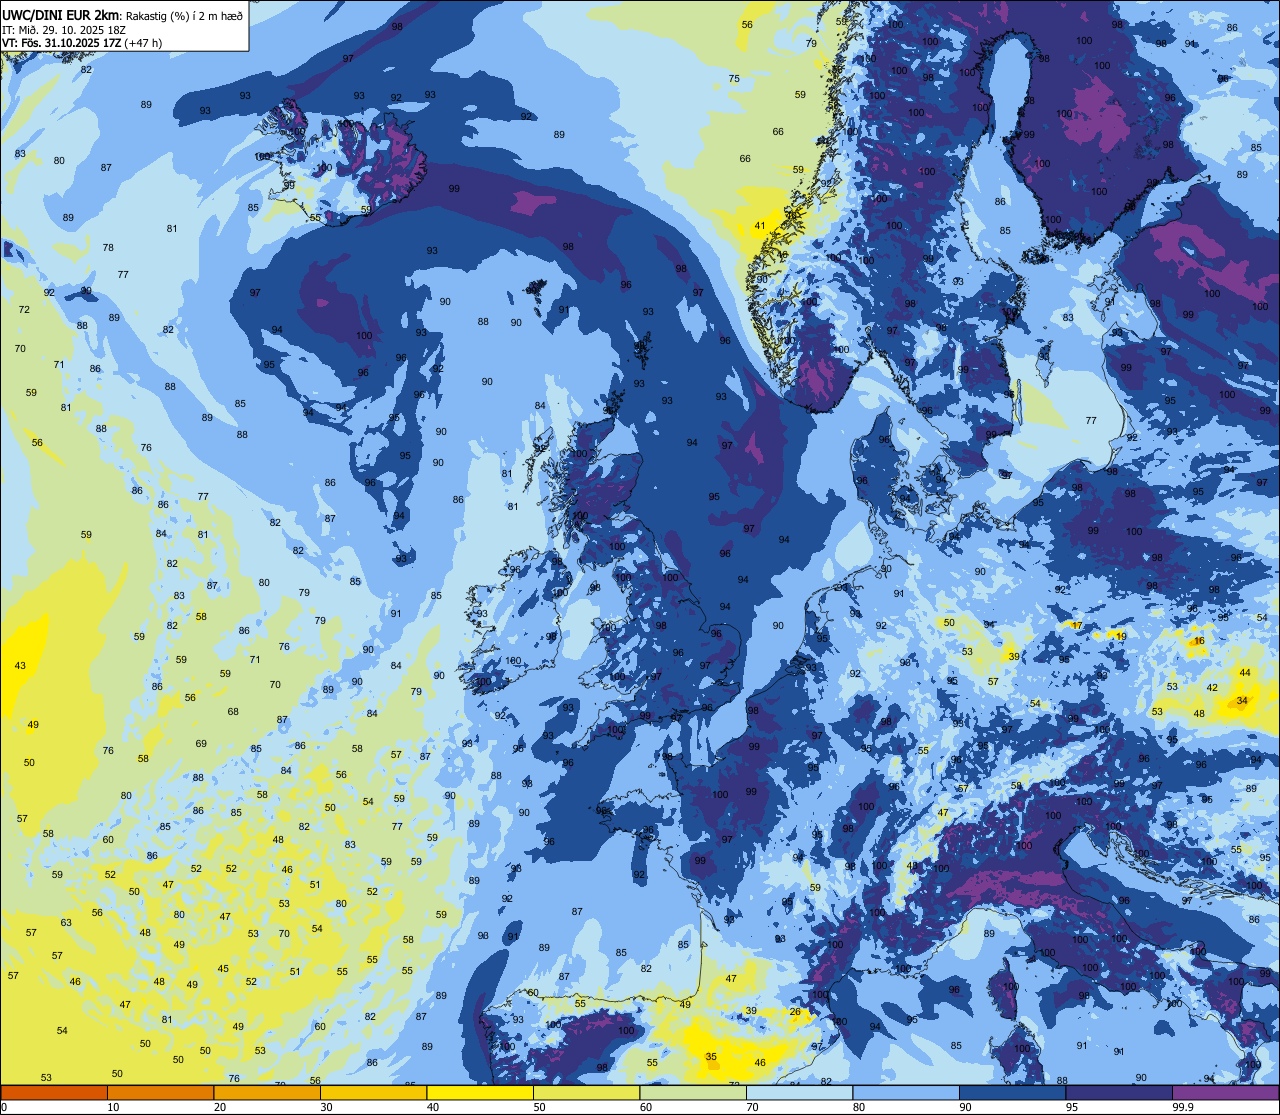Viewport: 1280px width, 1115px height.
Task: Click the '26' humidity value near the Pyrenees
Action: point(795,1012)
